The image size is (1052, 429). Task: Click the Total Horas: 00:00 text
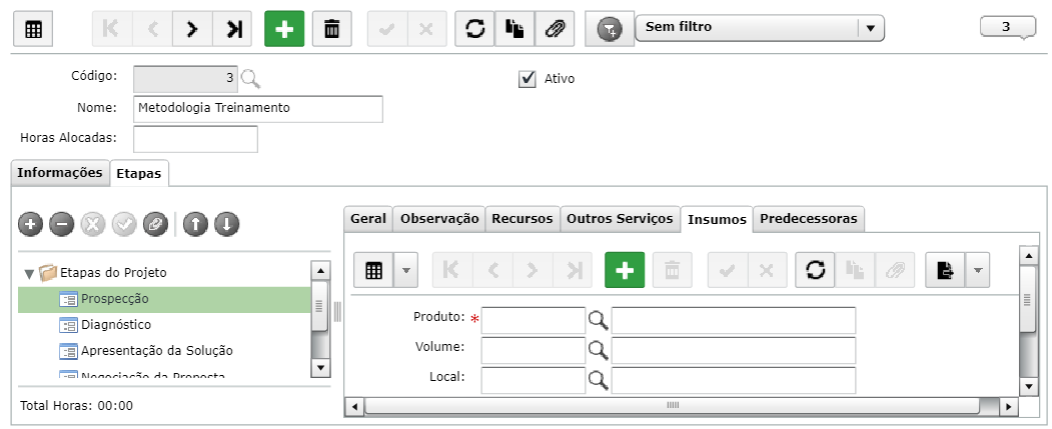click(76, 406)
